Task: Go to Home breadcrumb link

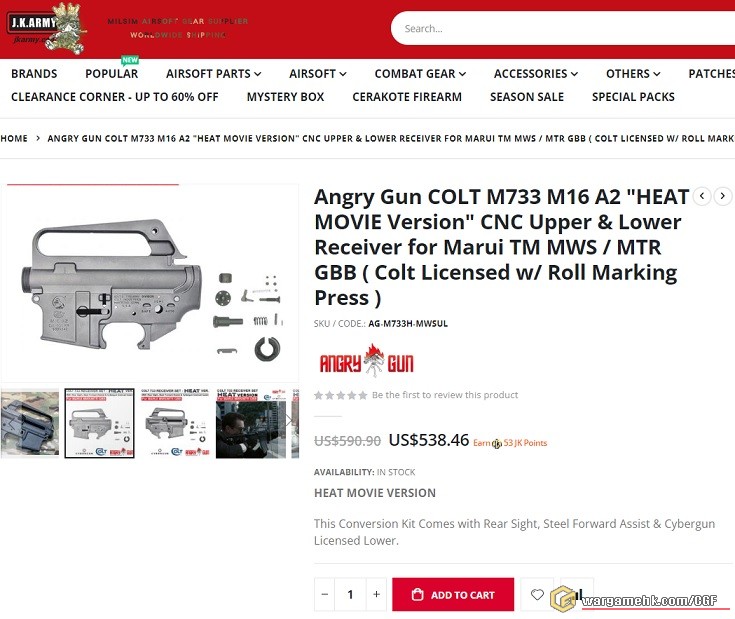Action: pyautogui.click(x=14, y=139)
